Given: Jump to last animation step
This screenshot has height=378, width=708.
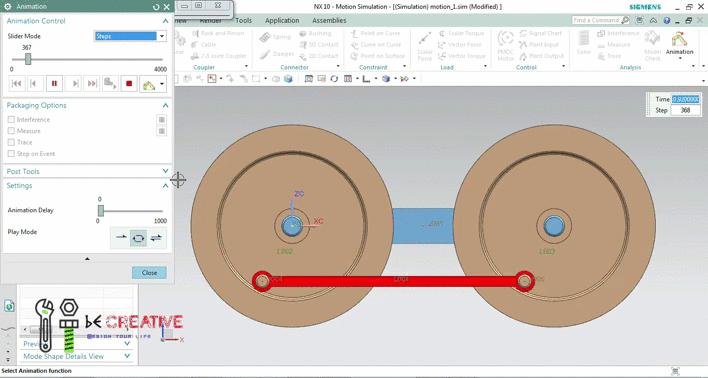Looking at the screenshot, I should [x=92, y=84].
